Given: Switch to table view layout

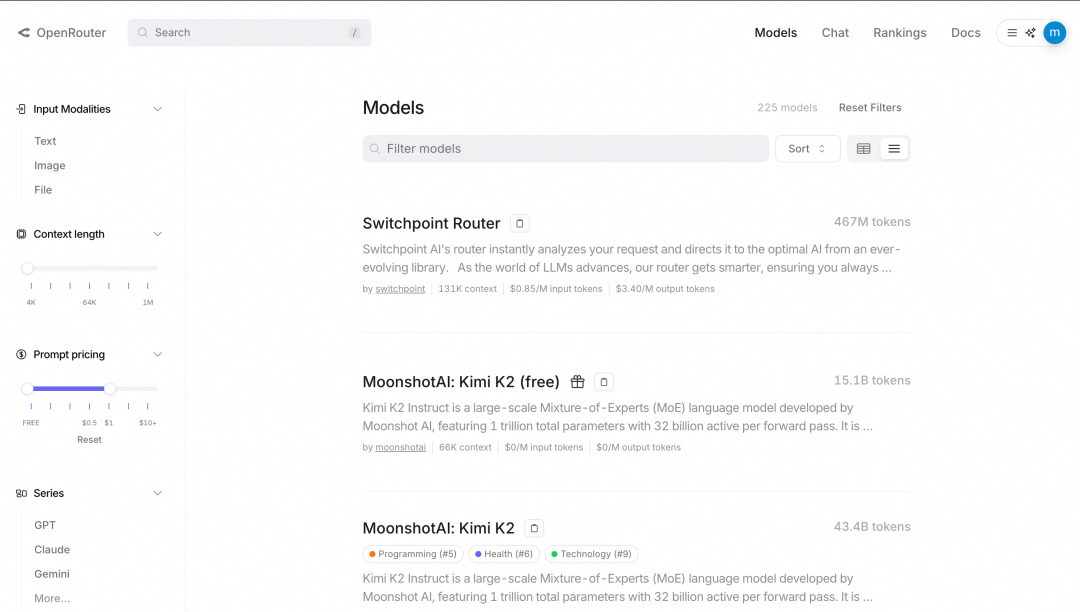Looking at the screenshot, I should point(864,149).
